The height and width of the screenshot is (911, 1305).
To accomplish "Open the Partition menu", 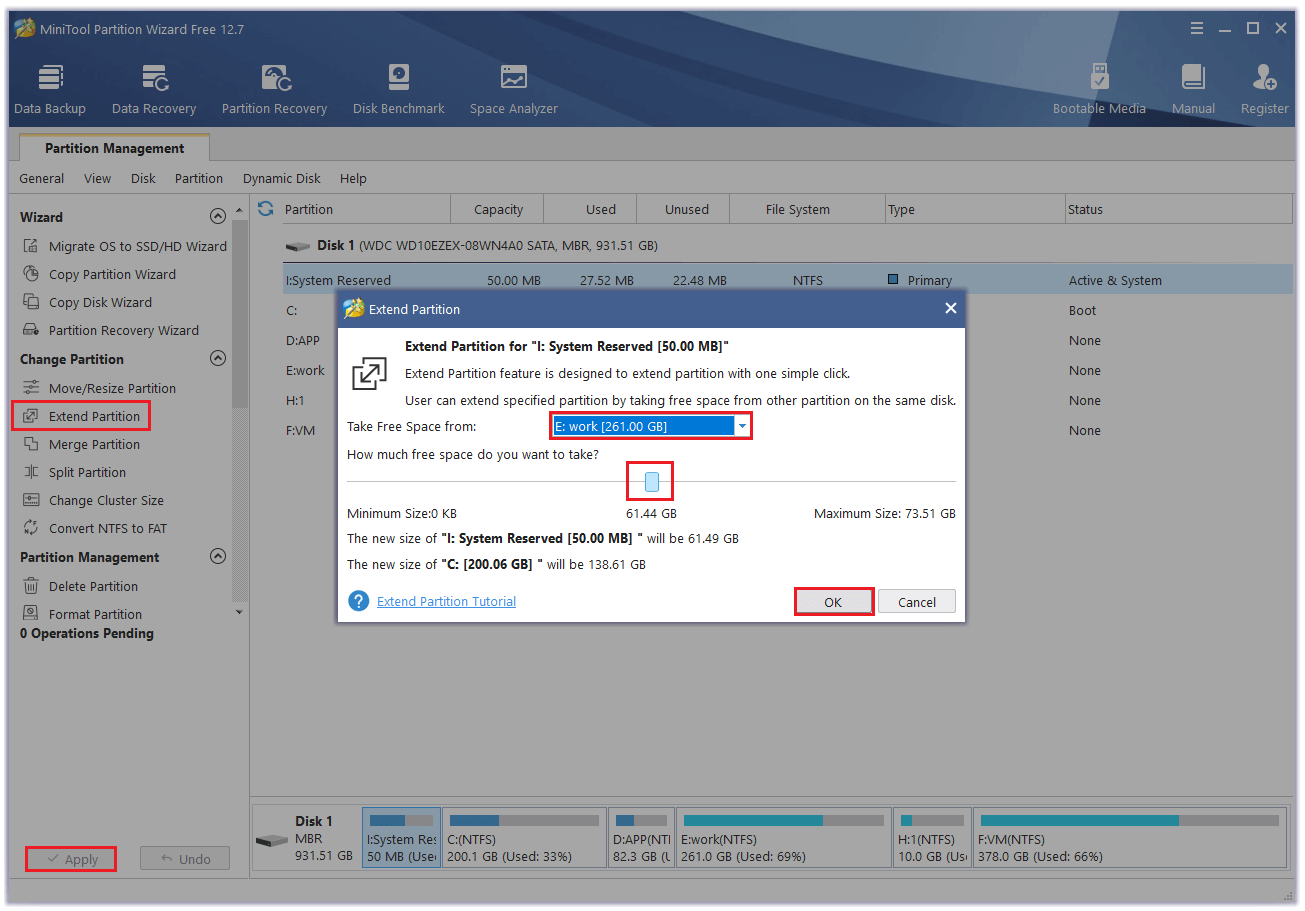I will point(199,178).
